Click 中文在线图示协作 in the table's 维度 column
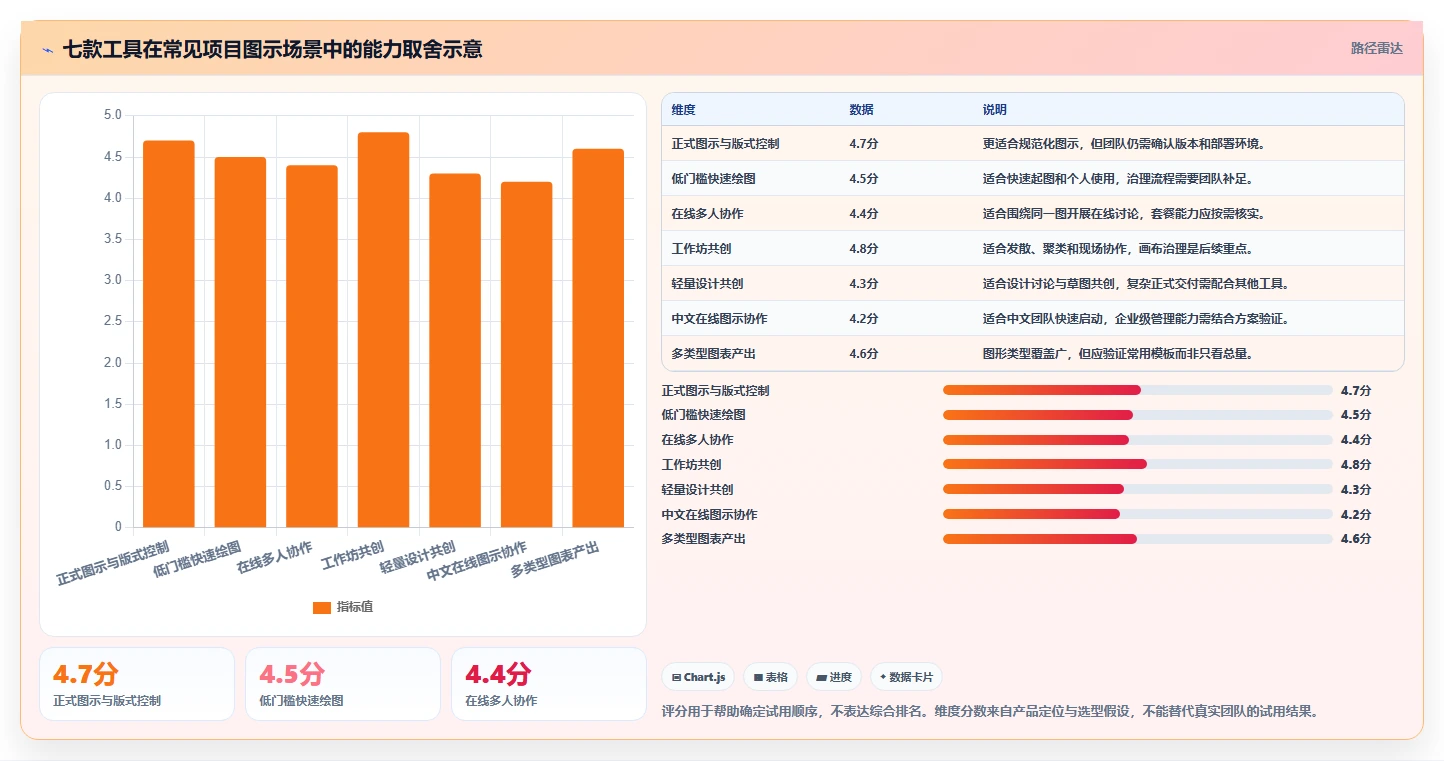This screenshot has height=761, width=1444. (720, 319)
